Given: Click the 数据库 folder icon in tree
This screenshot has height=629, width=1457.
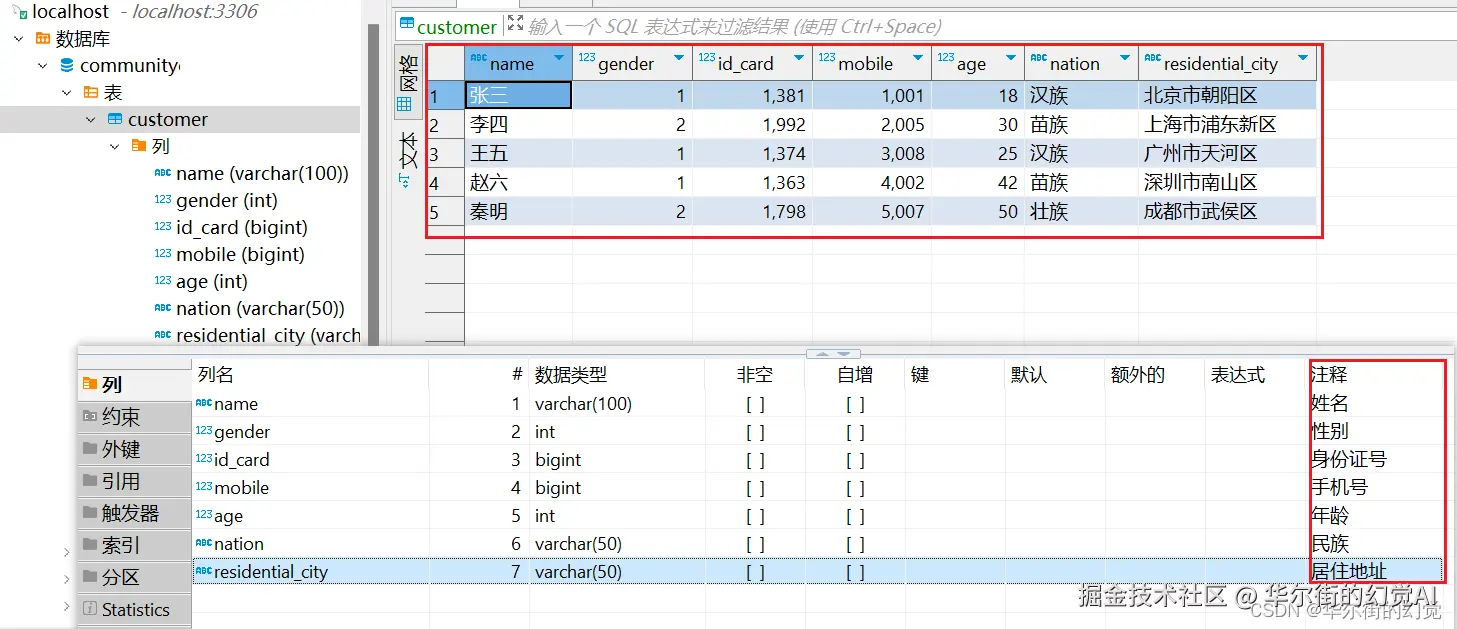Looking at the screenshot, I should point(43,39).
